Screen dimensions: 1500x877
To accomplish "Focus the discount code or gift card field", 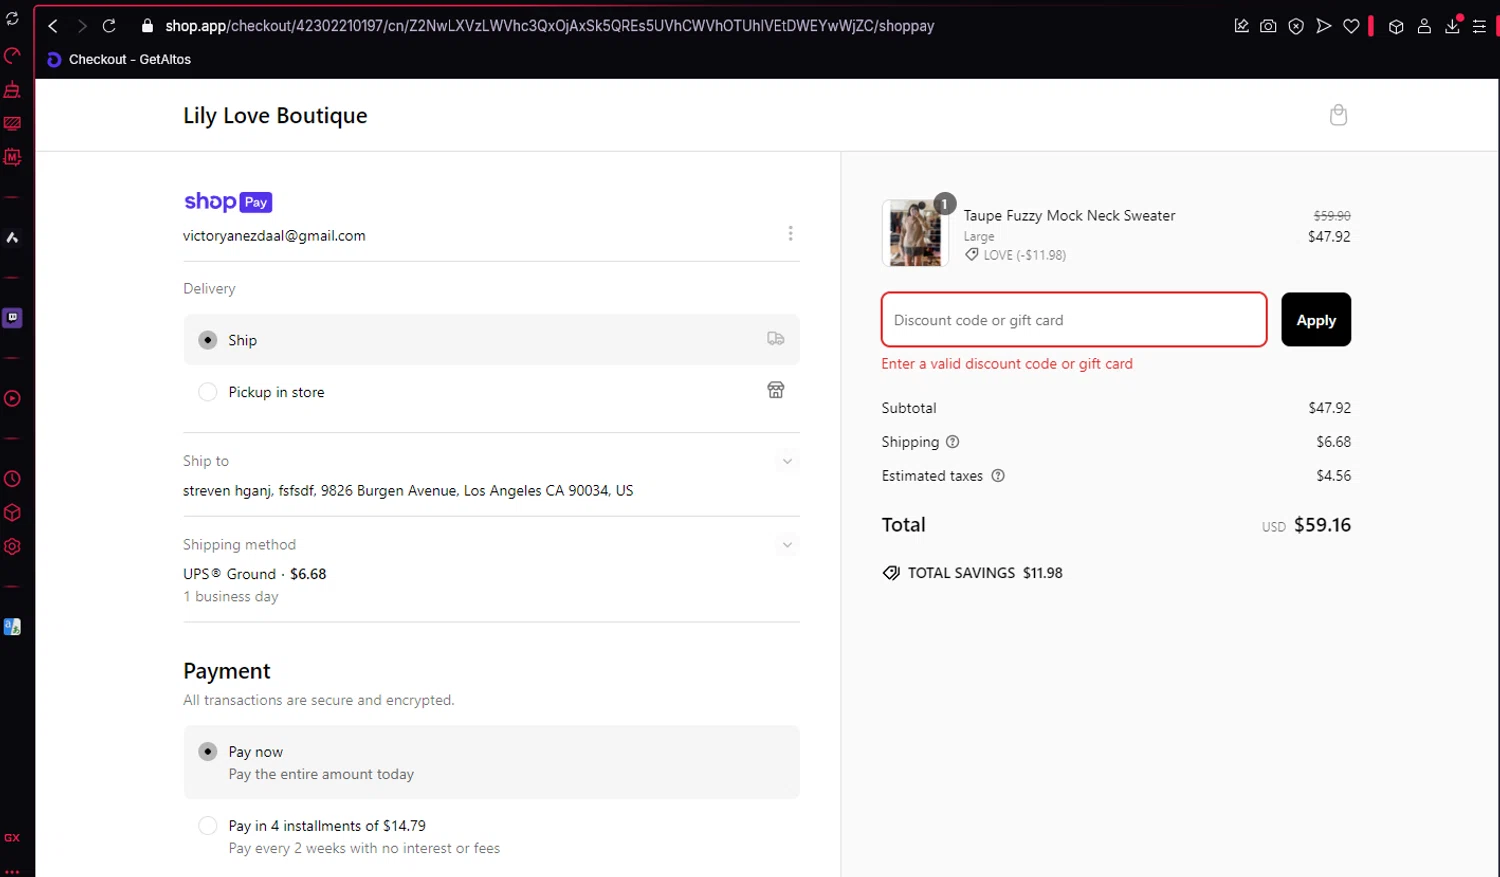I will point(1074,320).
